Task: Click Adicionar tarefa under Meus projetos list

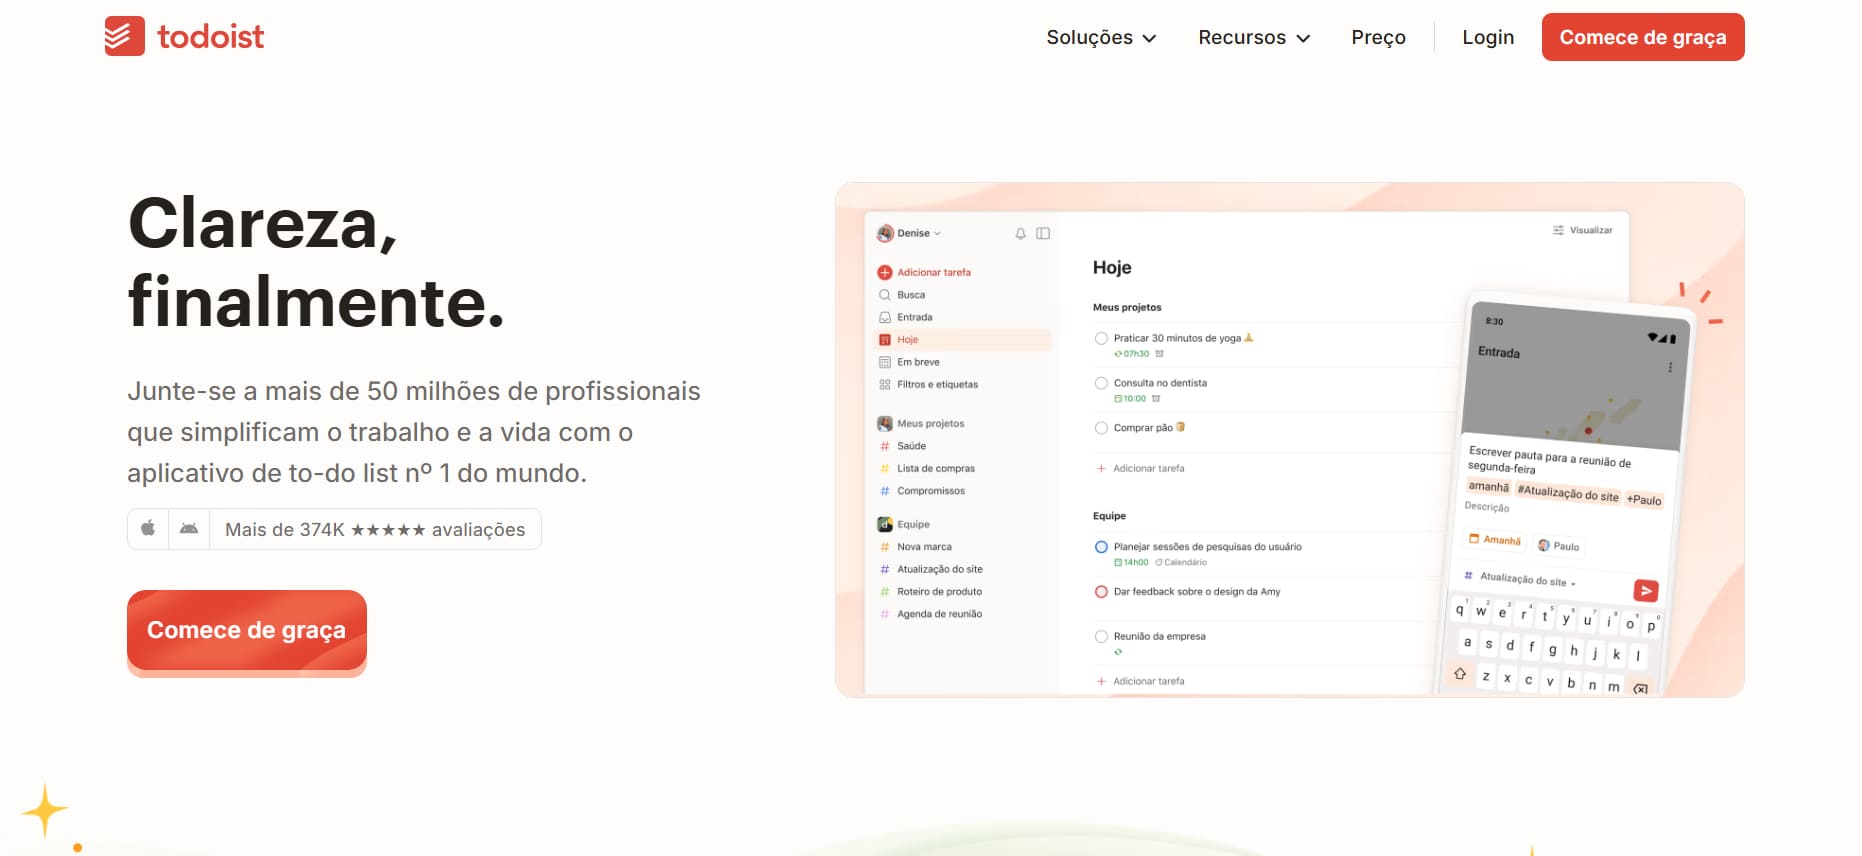Action: tap(1141, 468)
